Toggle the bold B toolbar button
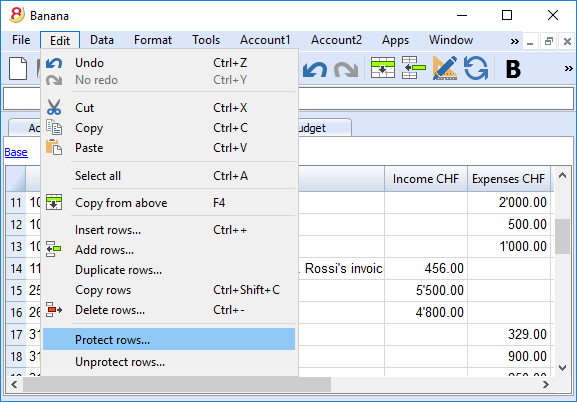 point(513,68)
